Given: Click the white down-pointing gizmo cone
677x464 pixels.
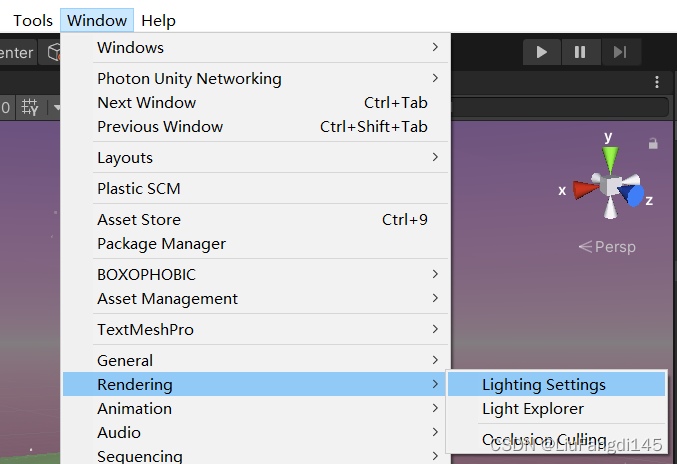Looking at the screenshot, I should pyautogui.click(x=611, y=208).
